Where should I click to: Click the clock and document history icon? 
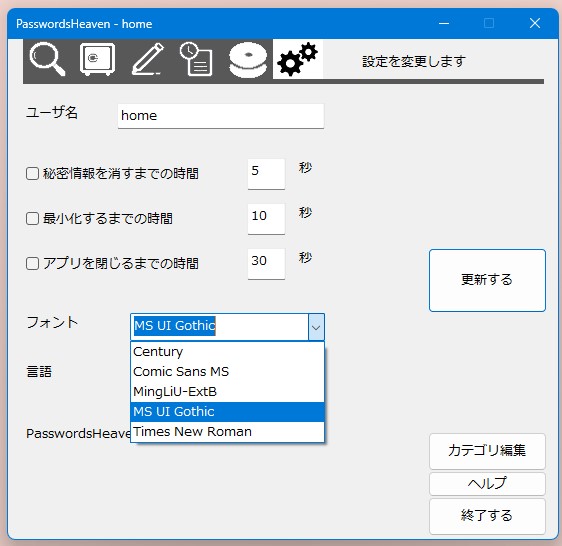pyautogui.click(x=196, y=59)
